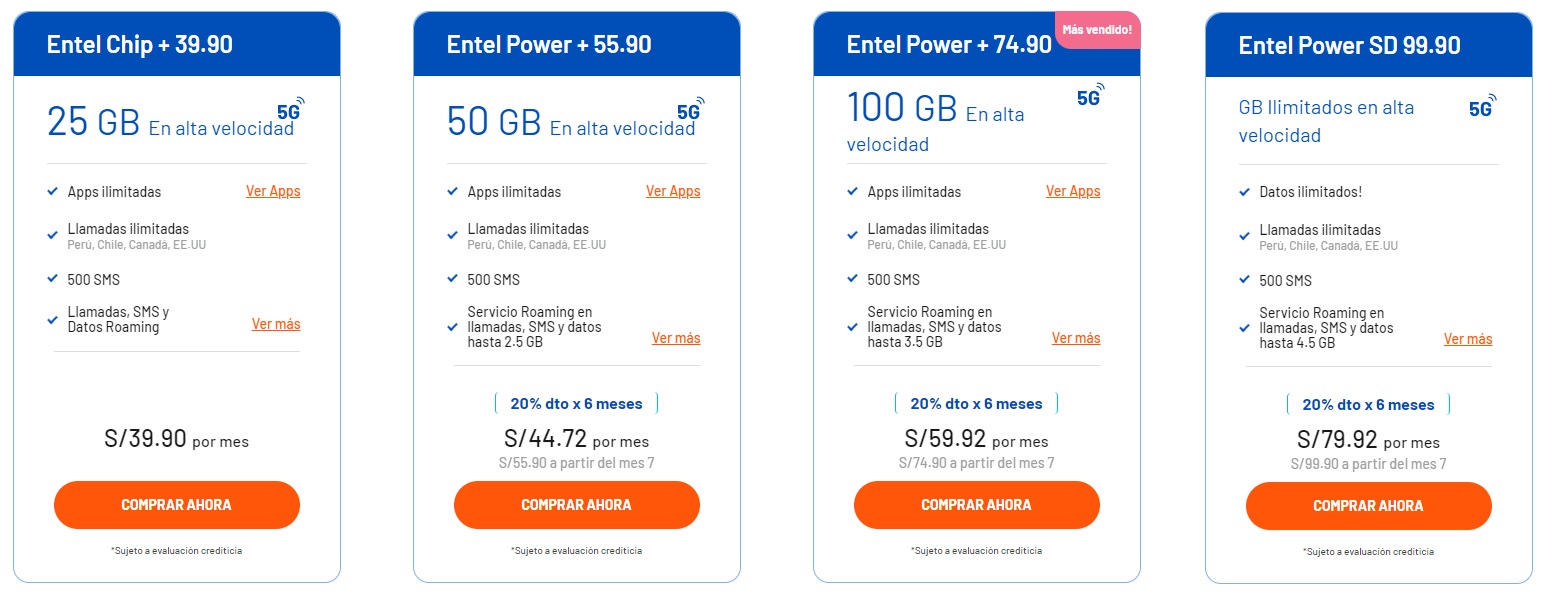The image size is (1551, 604).
Task: Click Comprar Ahora on the Entel Power SD 99.90 plan
Action: [1368, 506]
